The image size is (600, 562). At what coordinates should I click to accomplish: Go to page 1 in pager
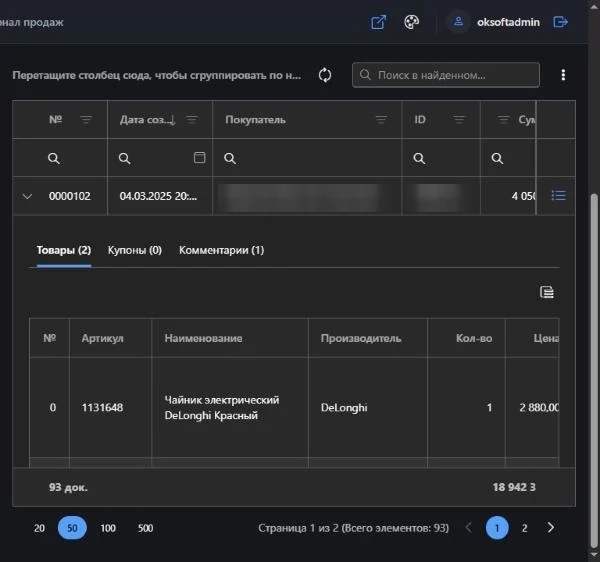pos(497,528)
